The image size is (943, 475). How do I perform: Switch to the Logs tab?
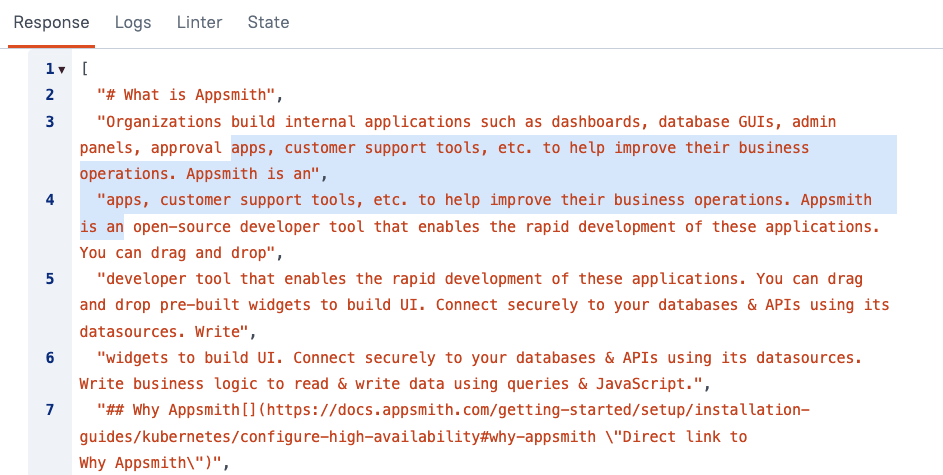click(132, 22)
